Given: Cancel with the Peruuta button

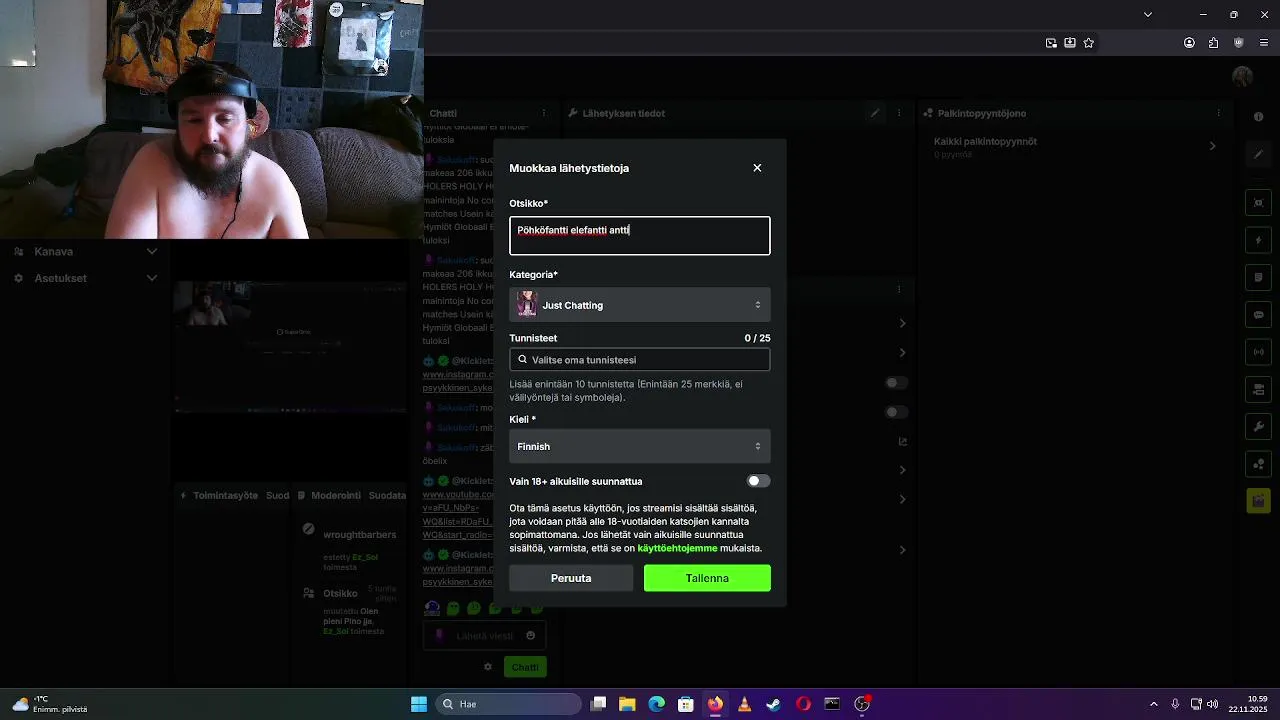Looking at the screenshot, I should (x=571, y=578).
